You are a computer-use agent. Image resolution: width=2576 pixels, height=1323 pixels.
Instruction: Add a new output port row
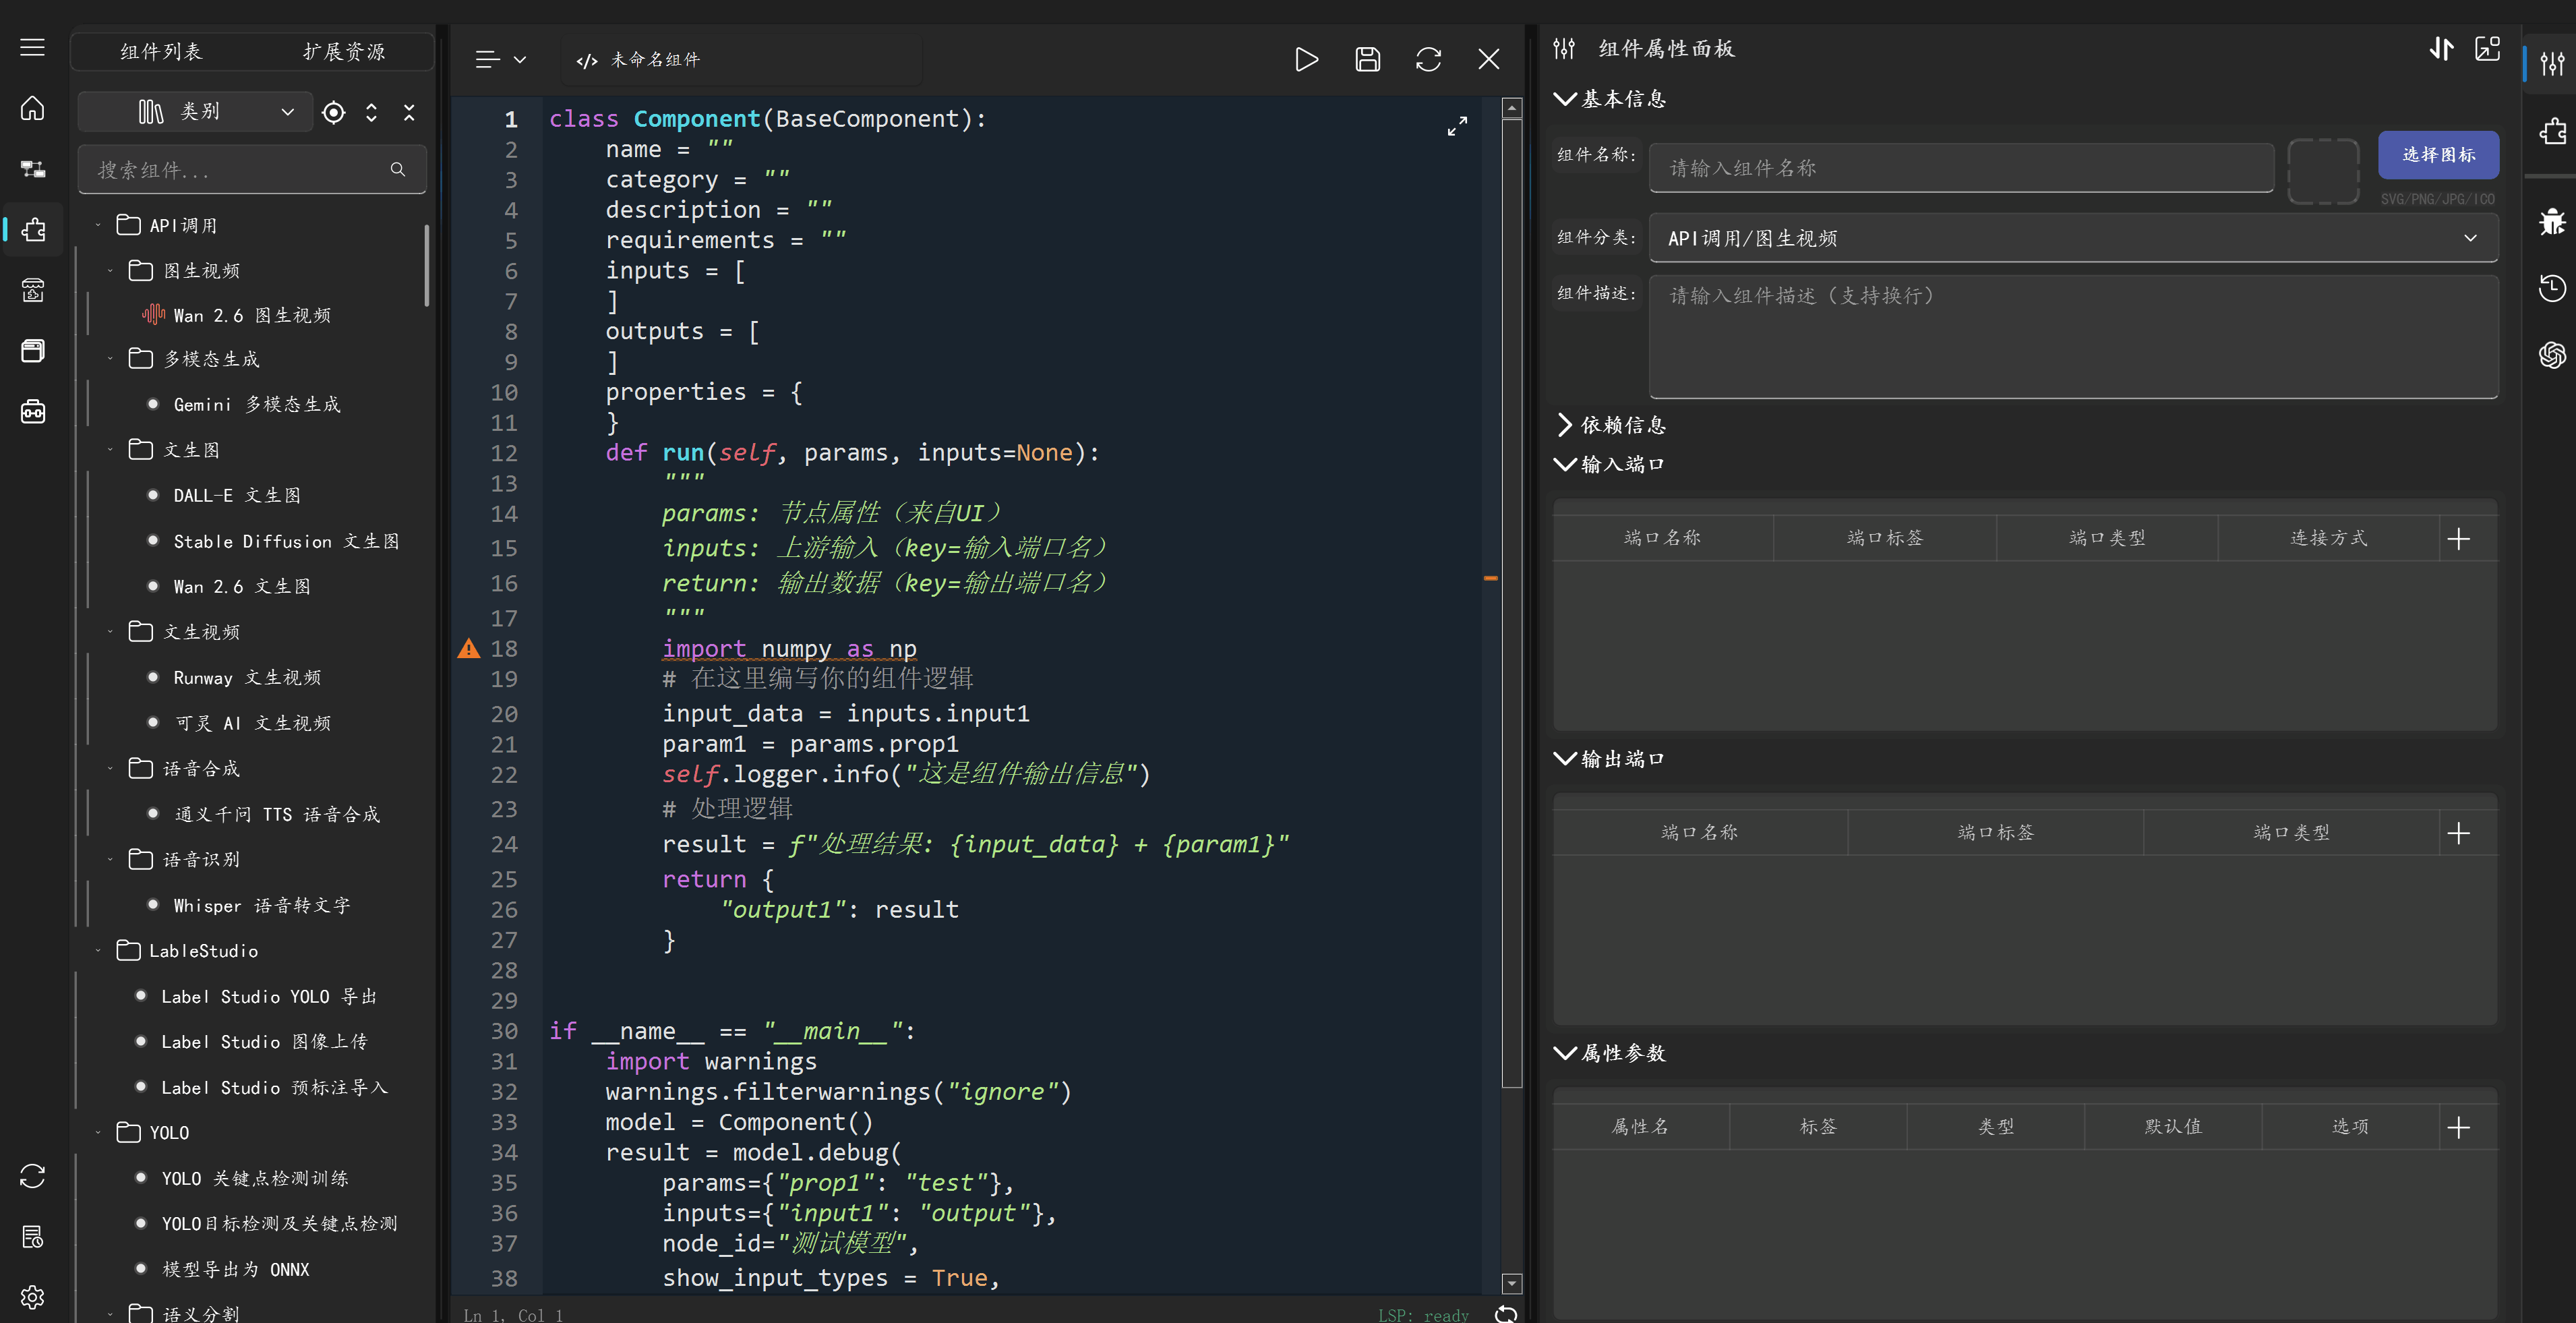click(x=2459, y=833)
